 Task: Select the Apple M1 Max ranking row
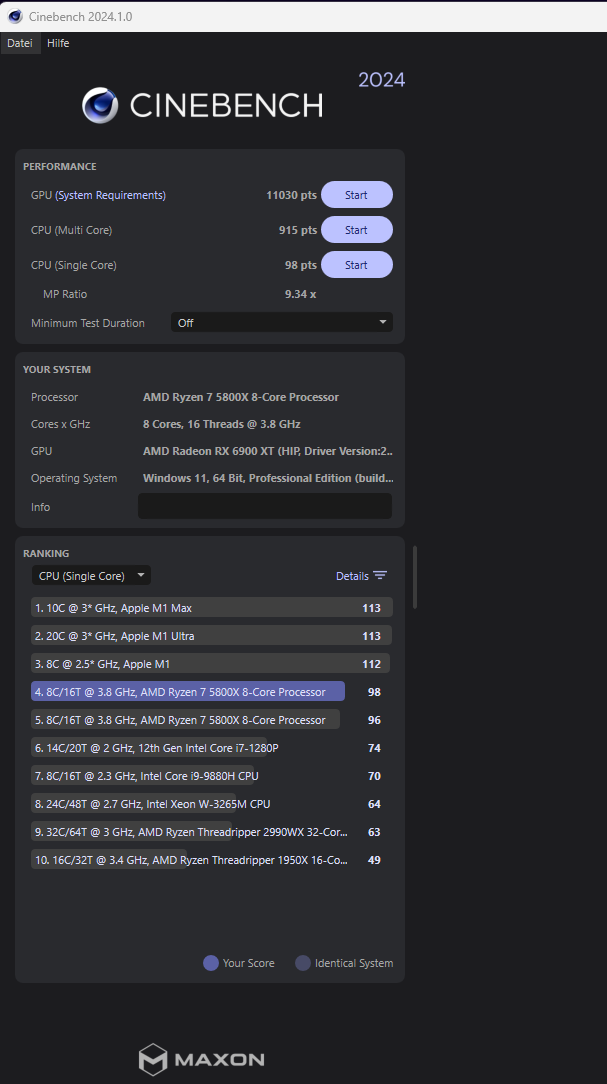pyautogui.click(x=212, y=608)
